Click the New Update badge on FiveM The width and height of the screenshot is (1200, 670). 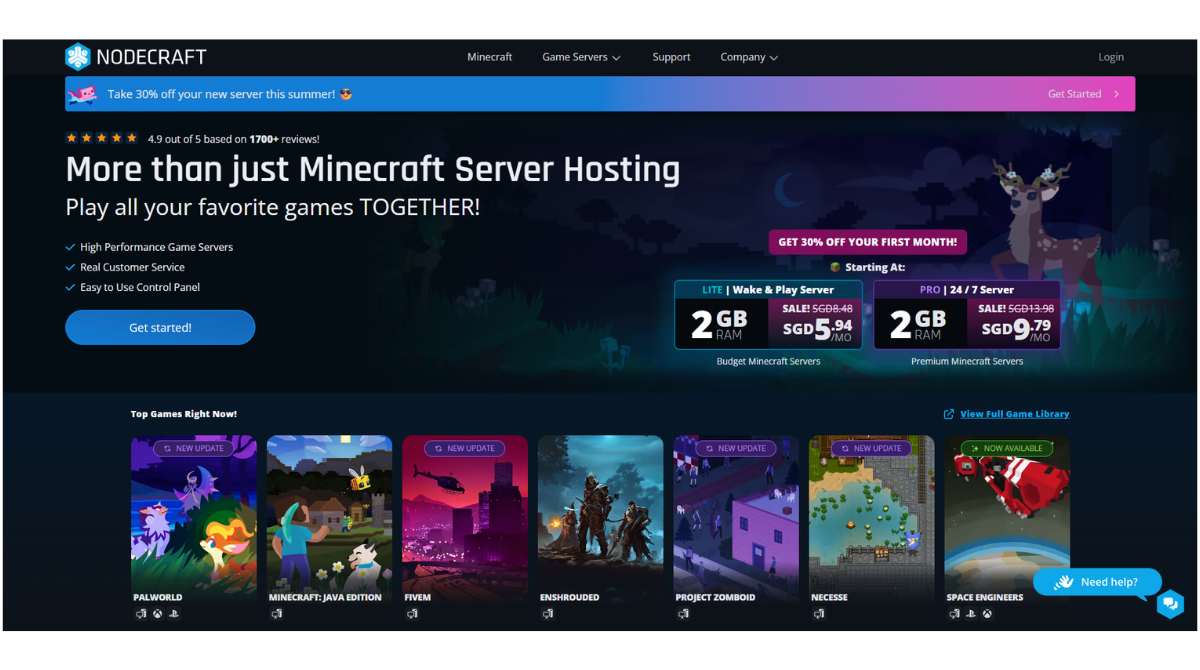[464, 448]
